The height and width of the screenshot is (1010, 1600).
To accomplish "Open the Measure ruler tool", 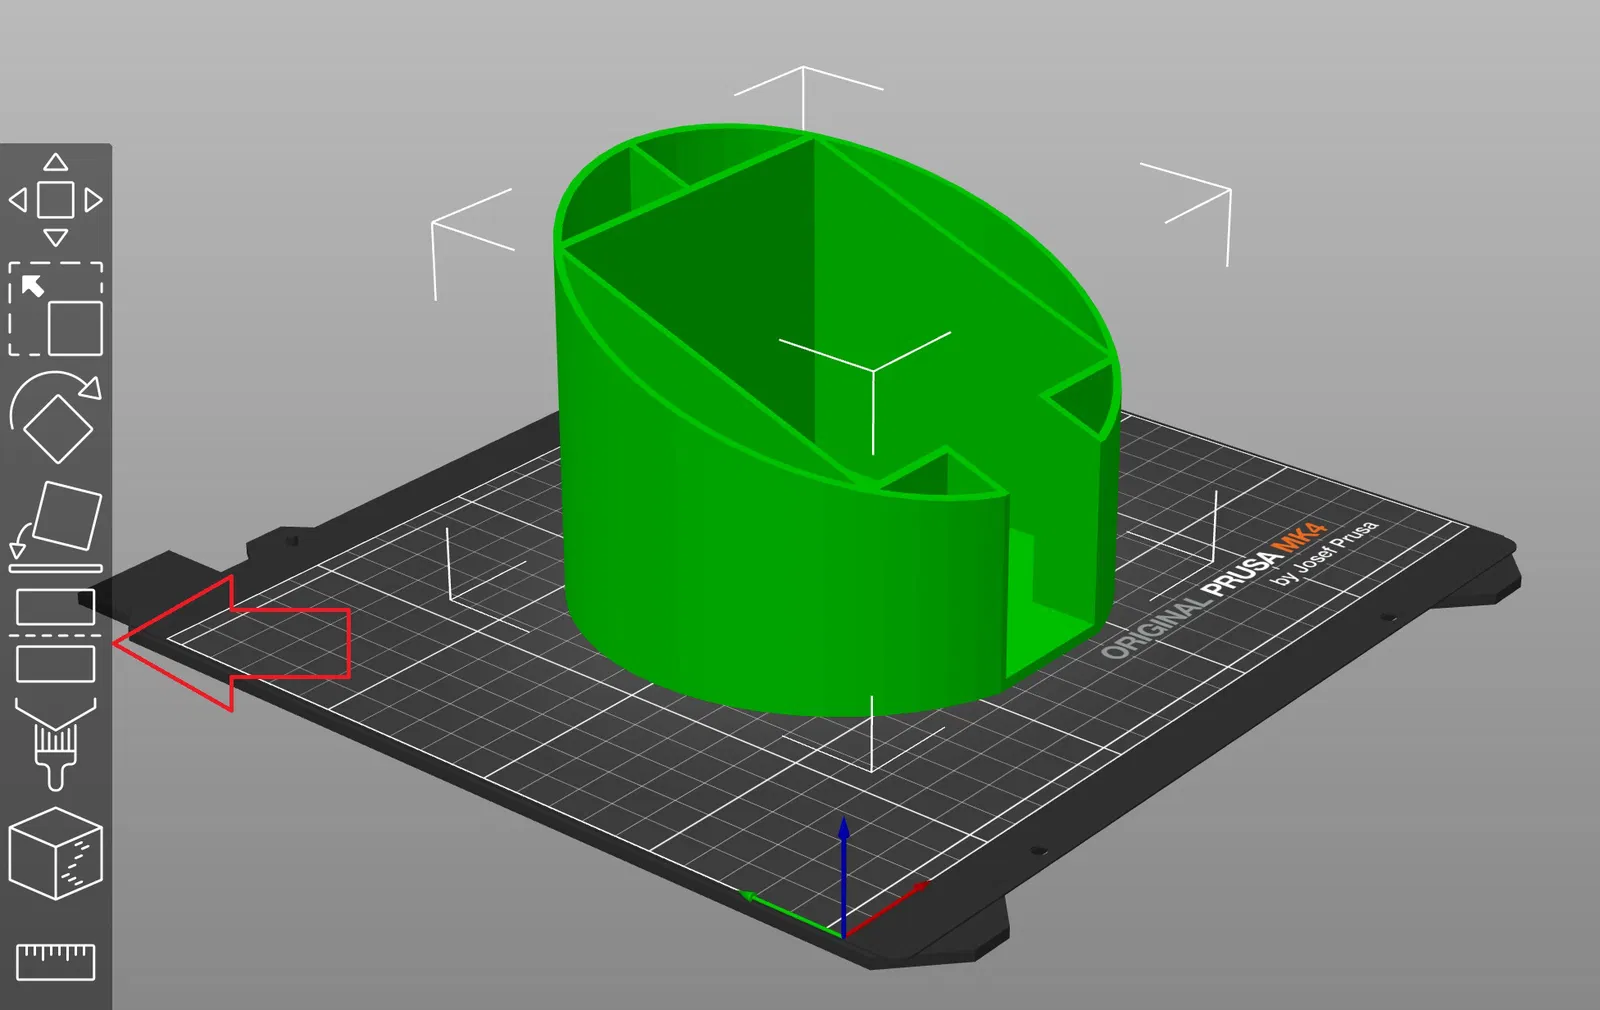I will (56, 961).
